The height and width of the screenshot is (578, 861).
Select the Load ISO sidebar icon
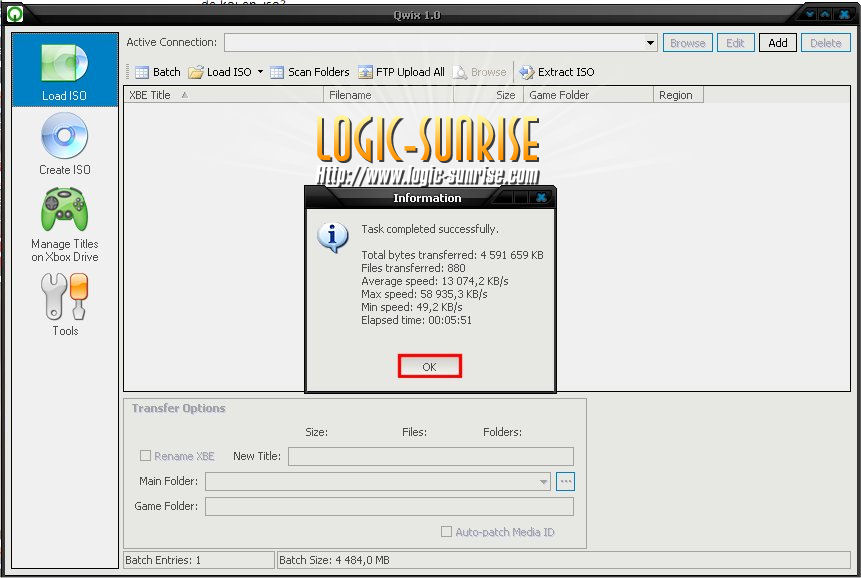tap(64, 70)
